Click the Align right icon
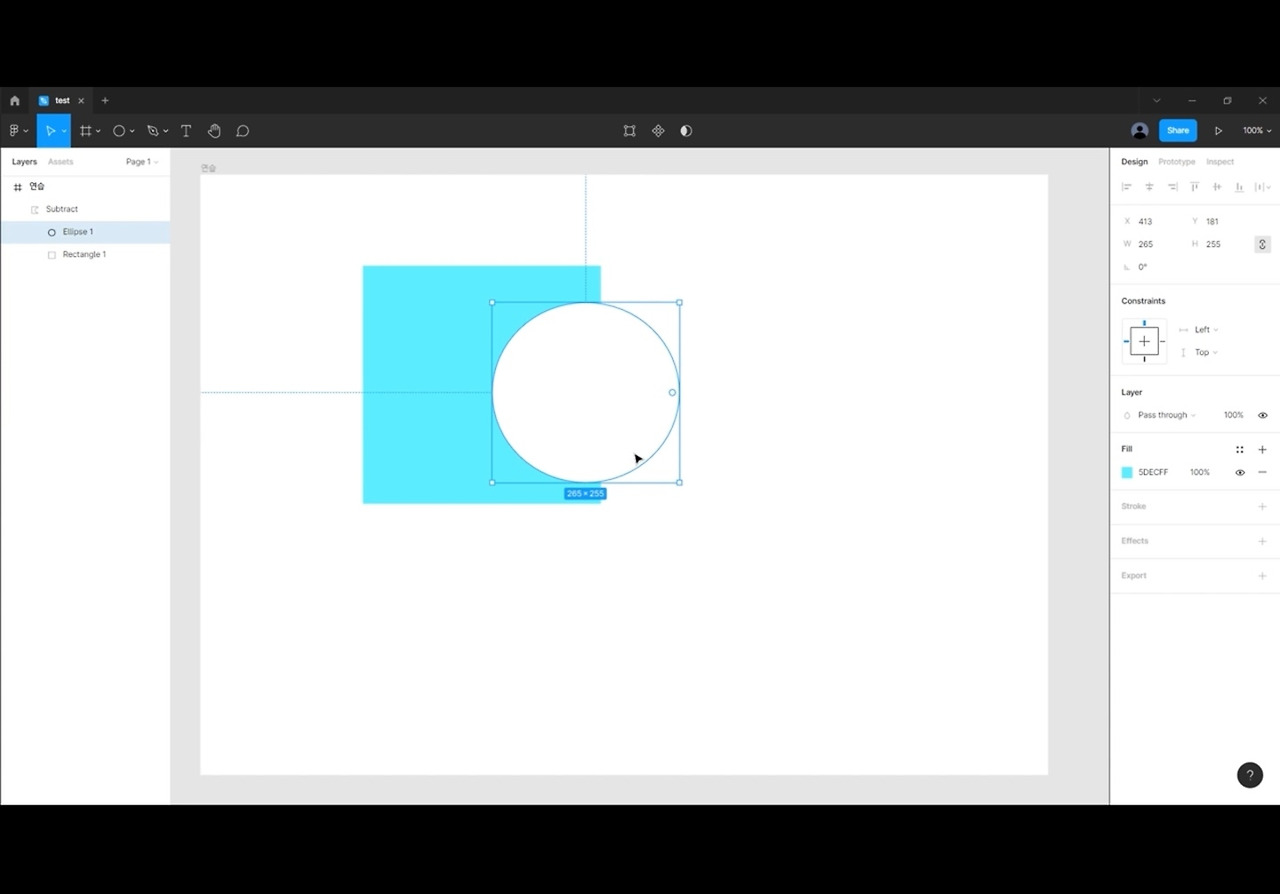The image size is (1280, 894). point(1172,187)
